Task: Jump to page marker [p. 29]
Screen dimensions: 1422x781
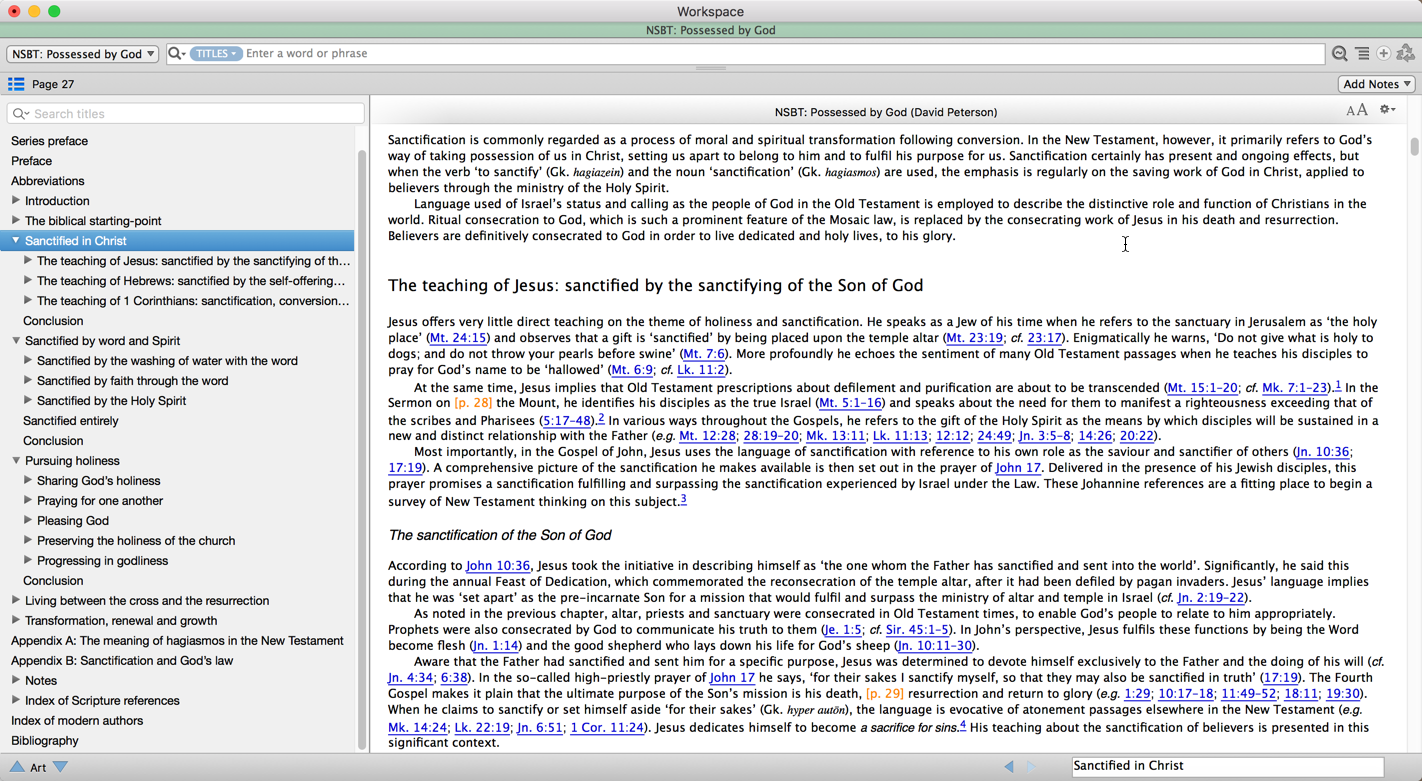Action: (x=885, y=694)
